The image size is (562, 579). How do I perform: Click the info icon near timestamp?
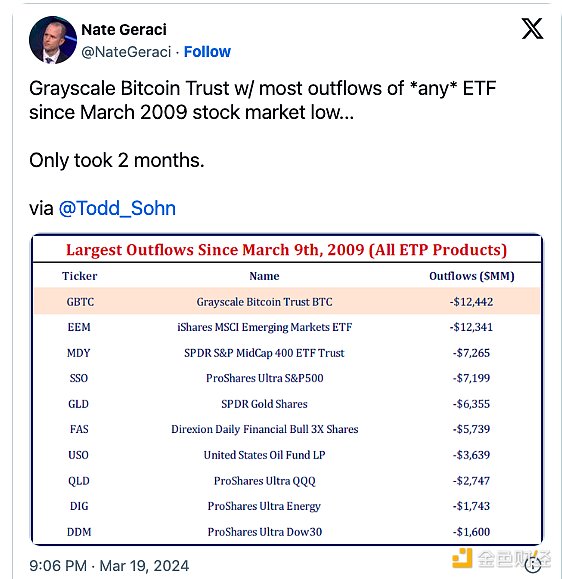533,564
